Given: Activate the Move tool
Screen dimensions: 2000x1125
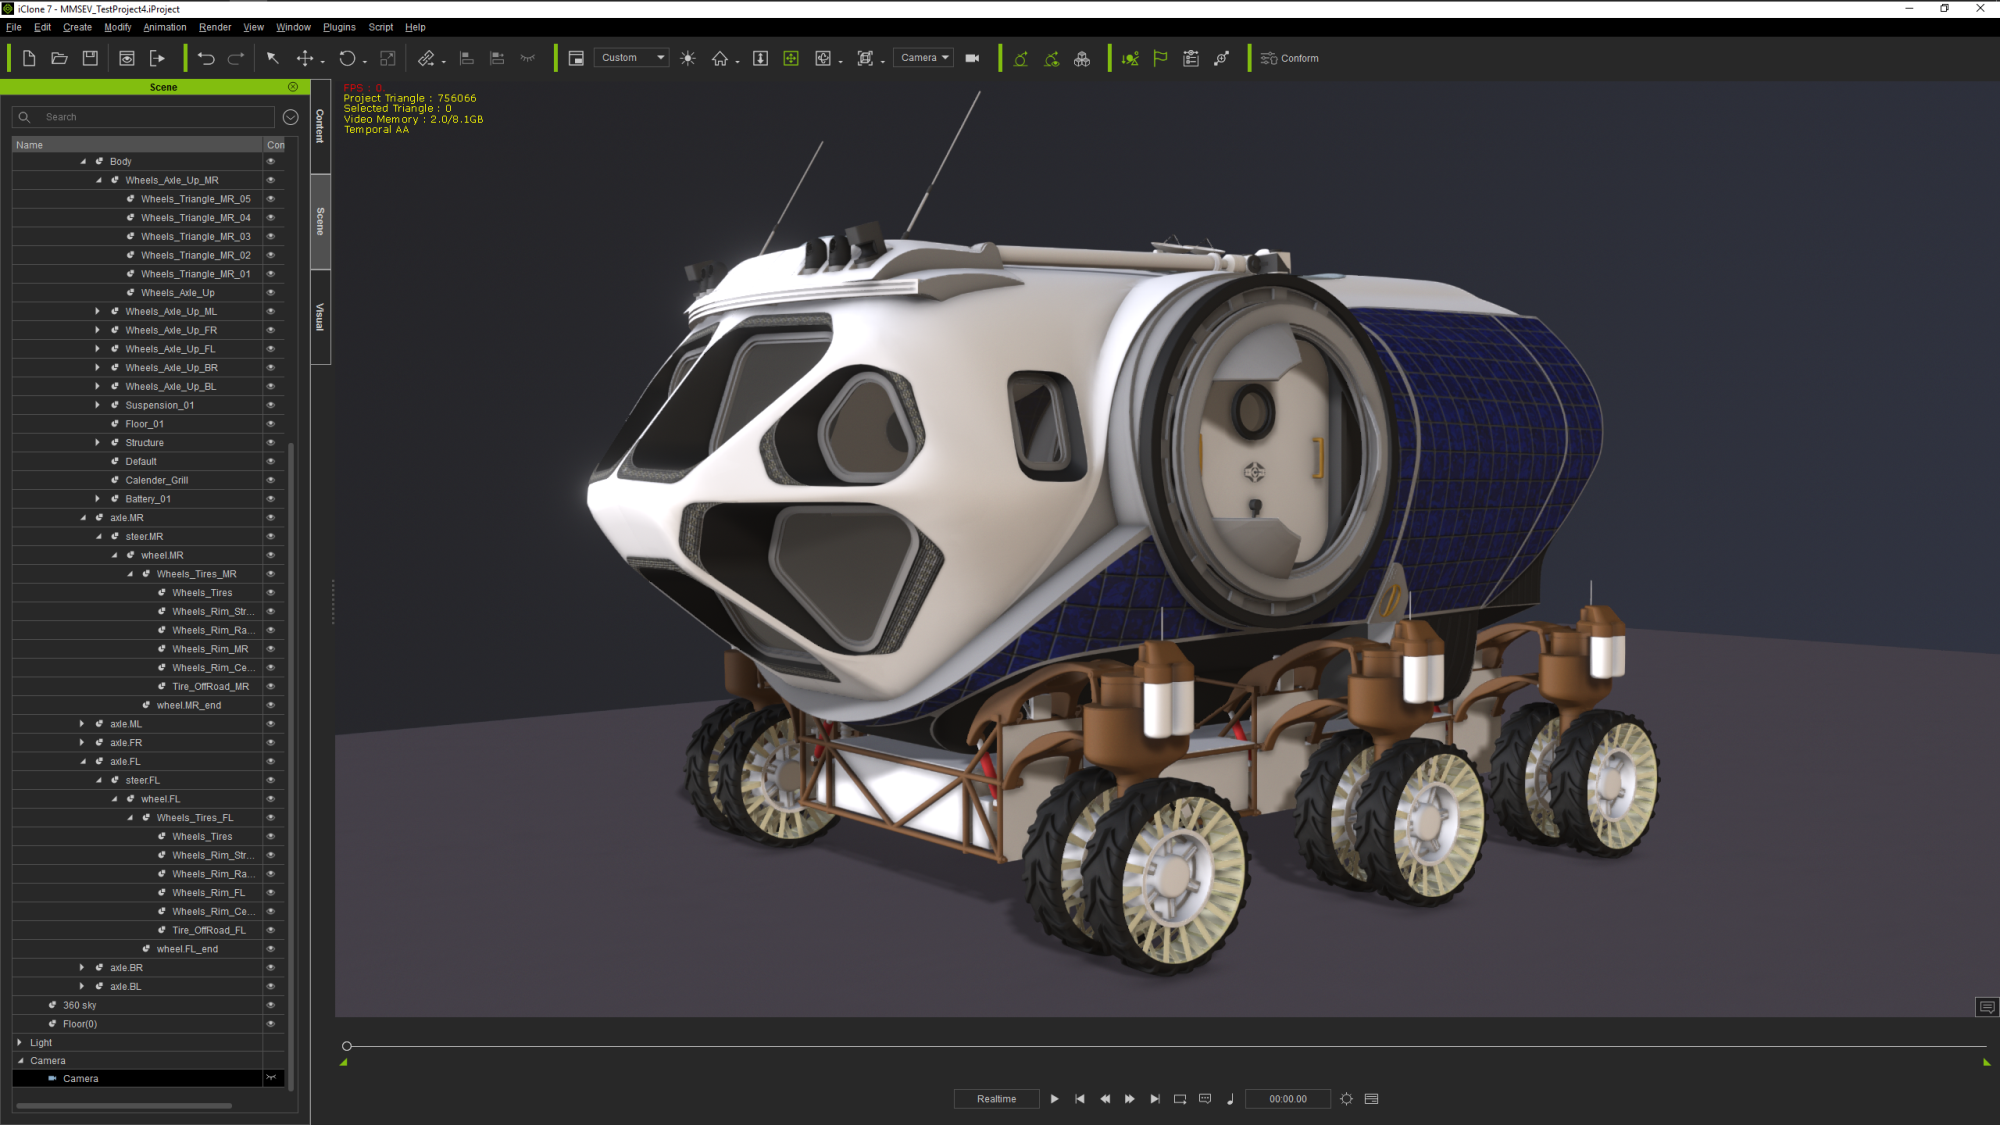Looking at the screenshot, I should click(305, 58).
